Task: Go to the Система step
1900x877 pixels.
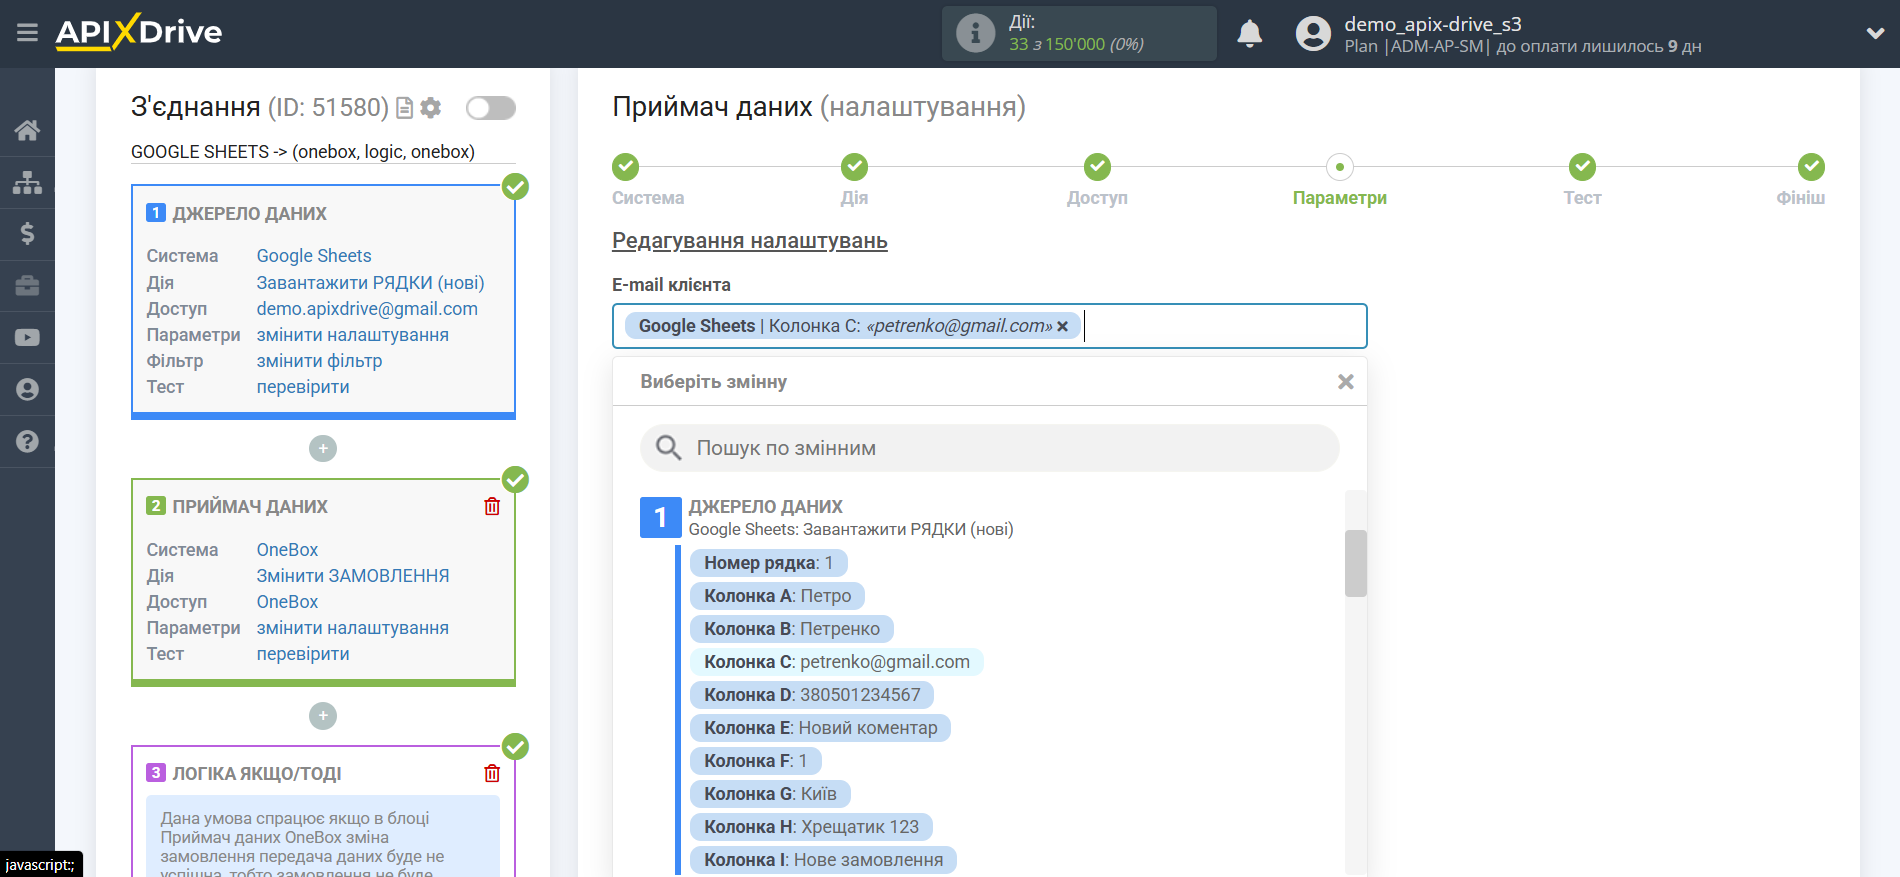Action: (x=626, y=167)
